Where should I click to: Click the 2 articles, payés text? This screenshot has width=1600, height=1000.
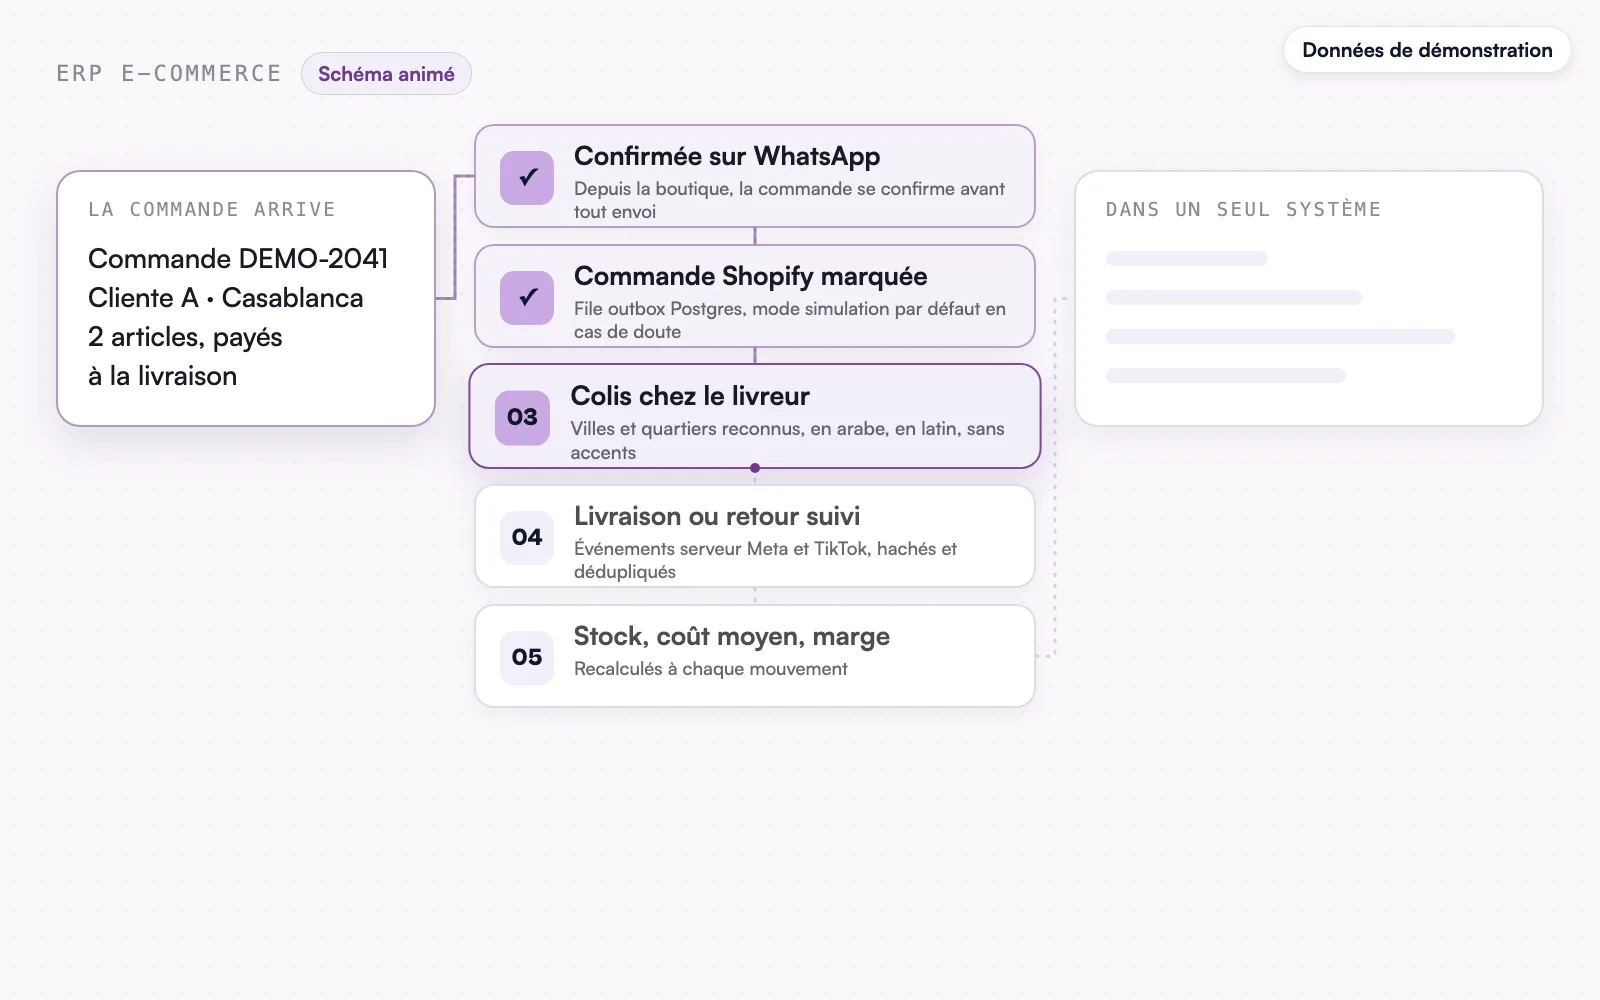[x=185, y=337]
